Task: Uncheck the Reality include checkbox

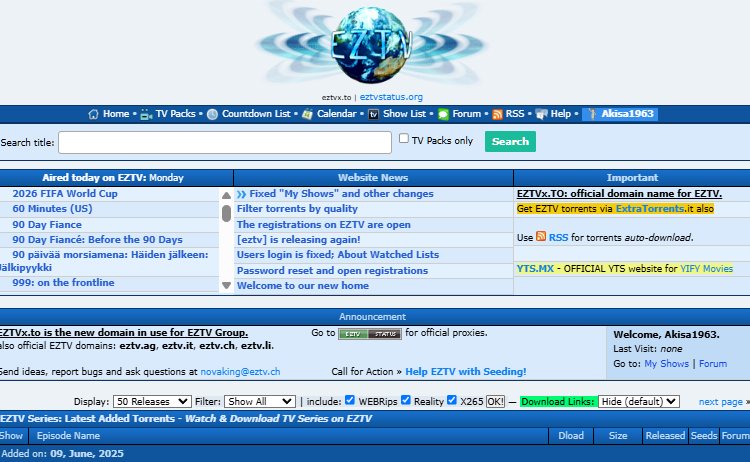Action: [x=406, y=400]
